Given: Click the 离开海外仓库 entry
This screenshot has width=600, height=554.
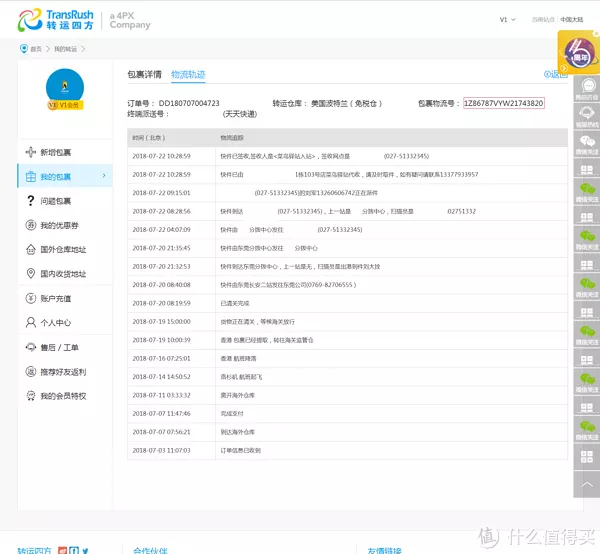Looking at the screenshot, I should 237,395.
